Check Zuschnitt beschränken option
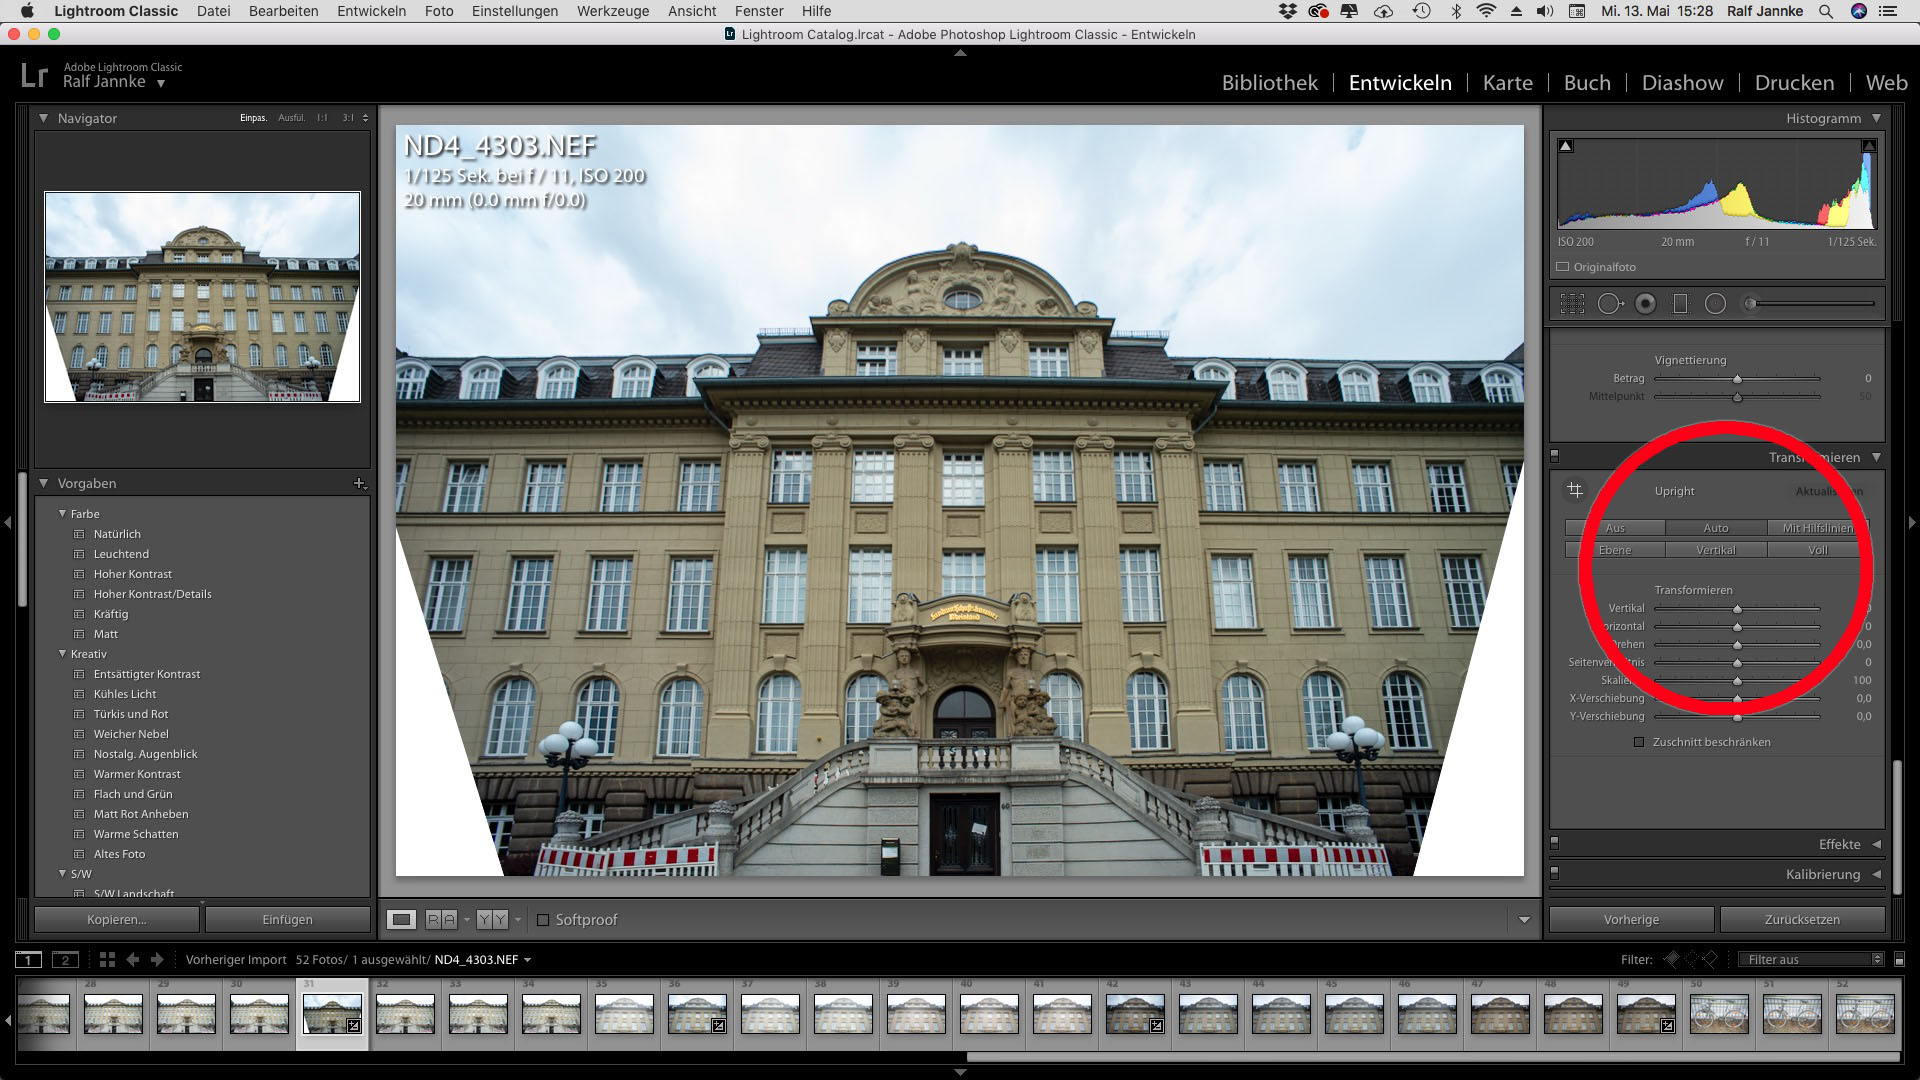 (1638, 742)
